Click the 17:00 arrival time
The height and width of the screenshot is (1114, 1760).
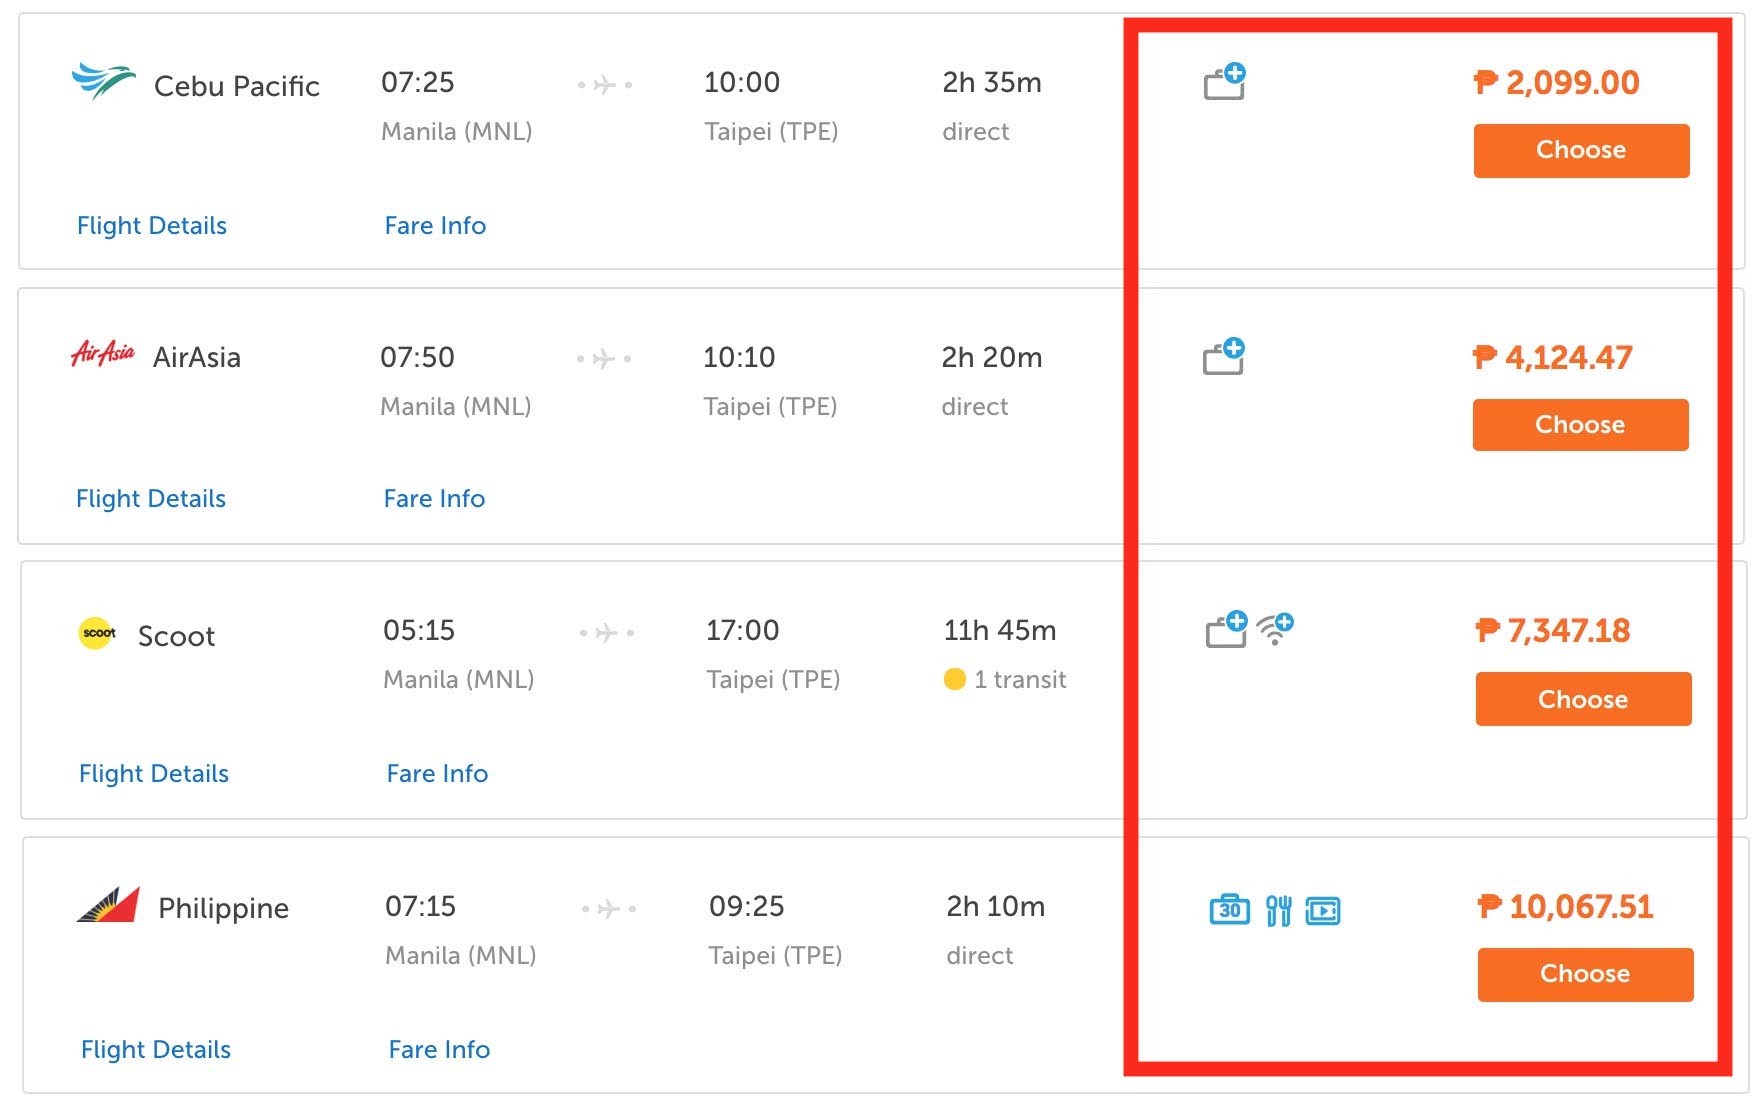click(x=743, y=631)
